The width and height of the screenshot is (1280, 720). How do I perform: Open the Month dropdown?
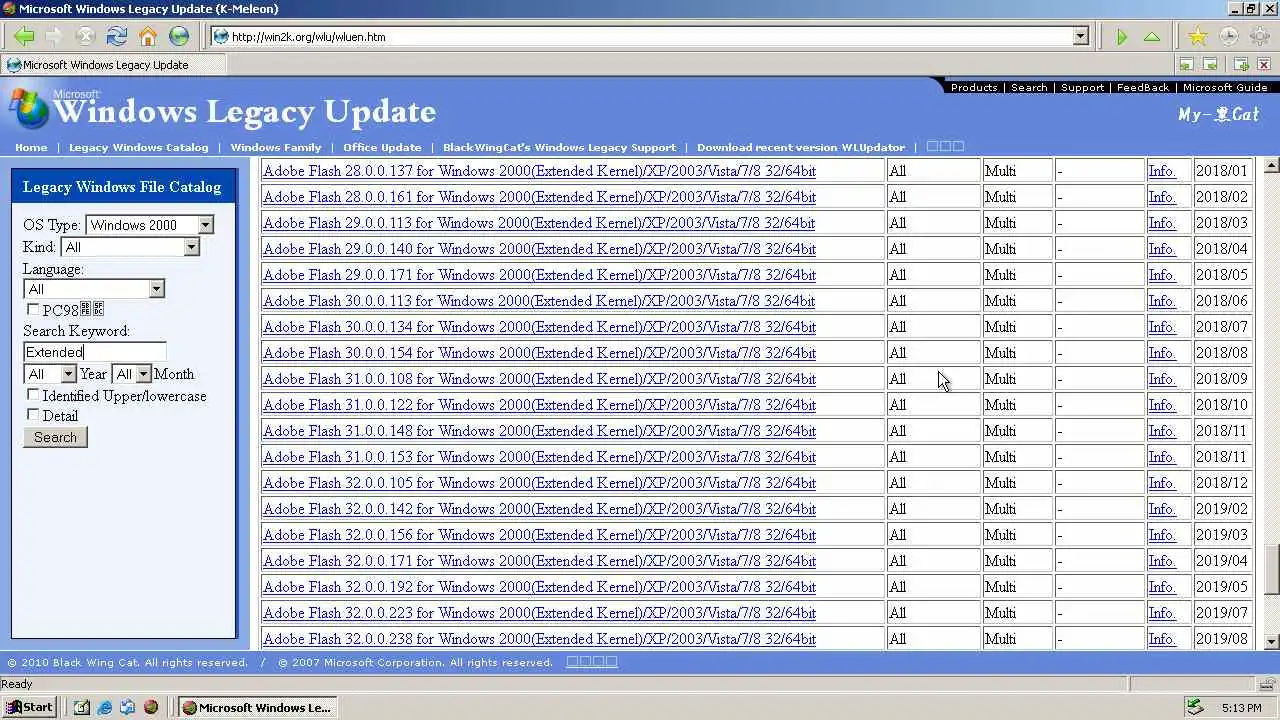click(143, 374)
